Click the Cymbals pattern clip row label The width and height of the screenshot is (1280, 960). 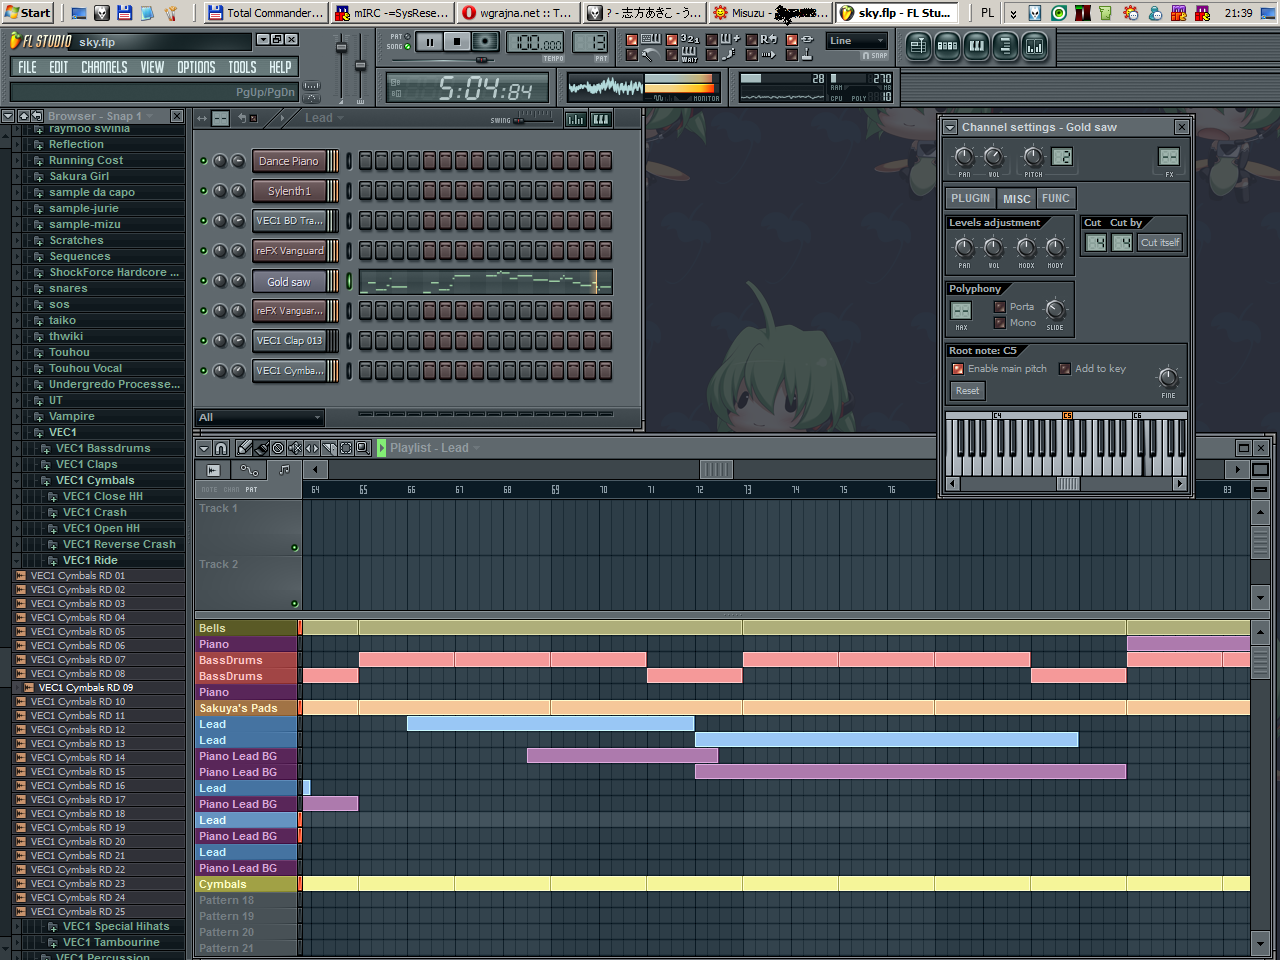pos(246,884)
